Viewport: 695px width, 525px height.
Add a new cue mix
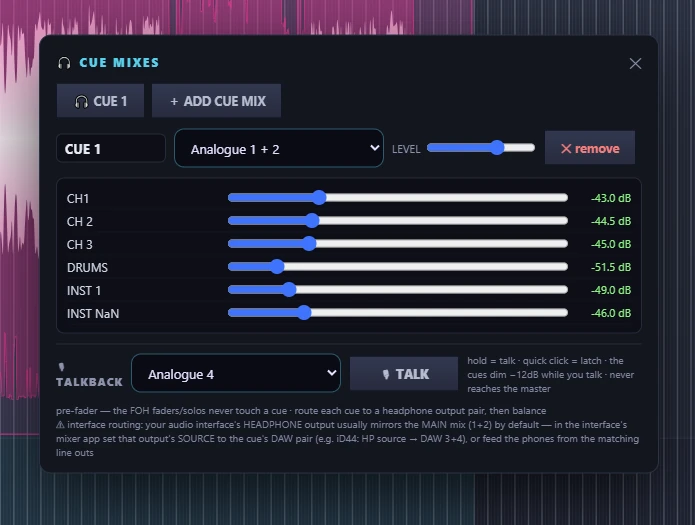pos(216,101)
